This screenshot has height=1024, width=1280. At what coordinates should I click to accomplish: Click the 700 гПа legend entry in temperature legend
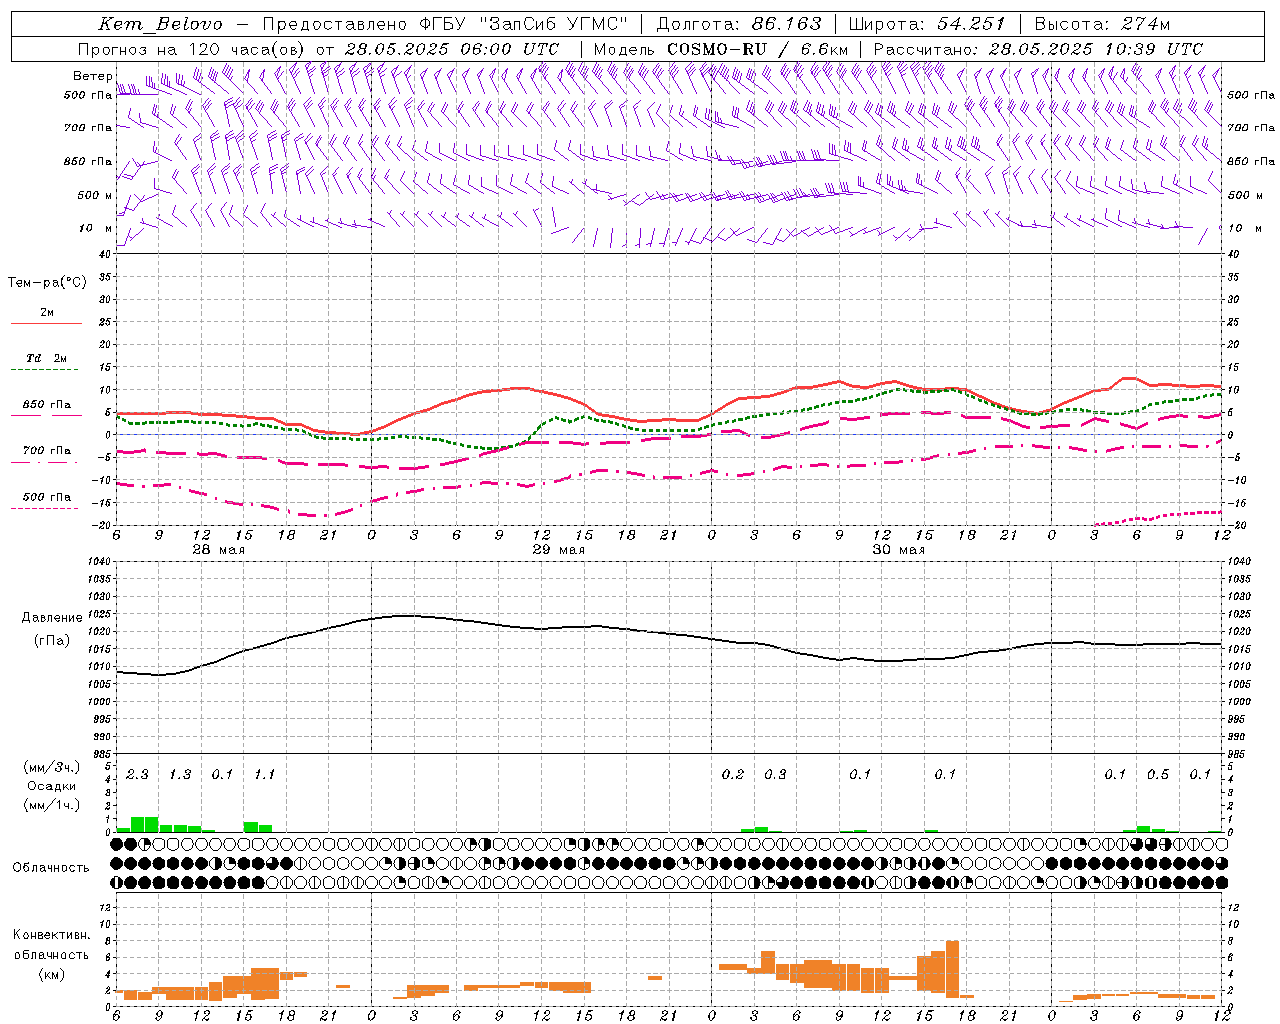point(47,451)
